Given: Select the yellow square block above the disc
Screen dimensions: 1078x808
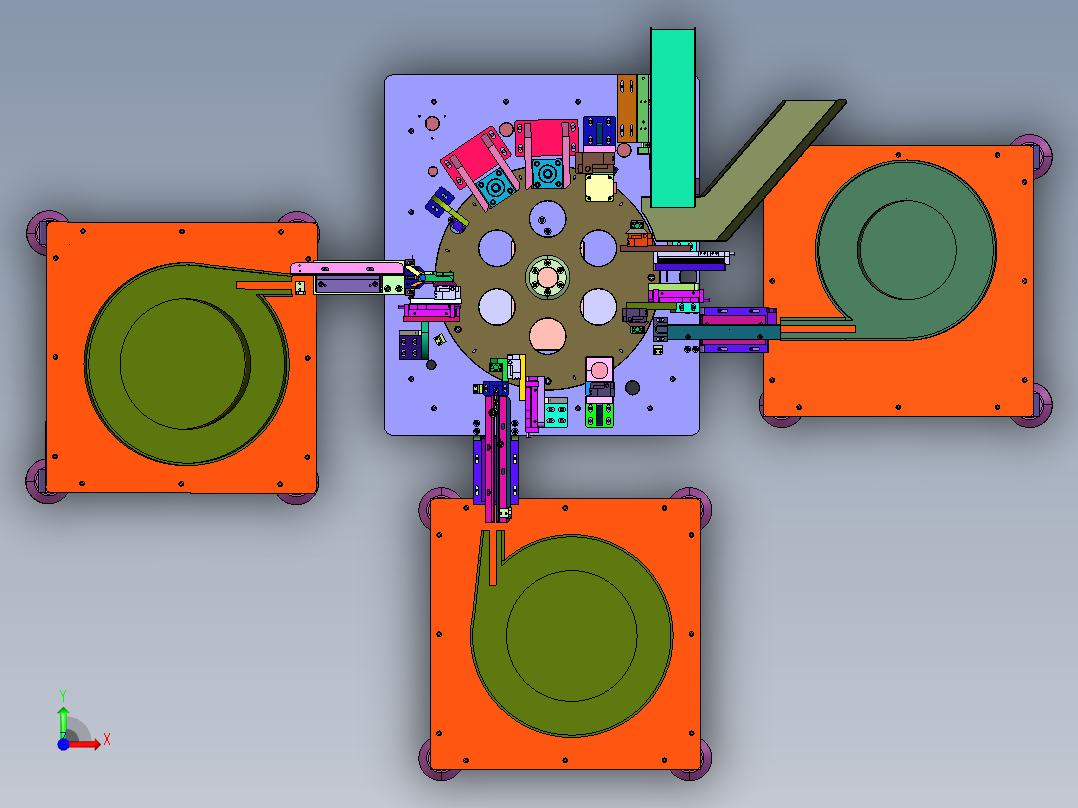Looking at the screenshot, I should coord(599,188).
